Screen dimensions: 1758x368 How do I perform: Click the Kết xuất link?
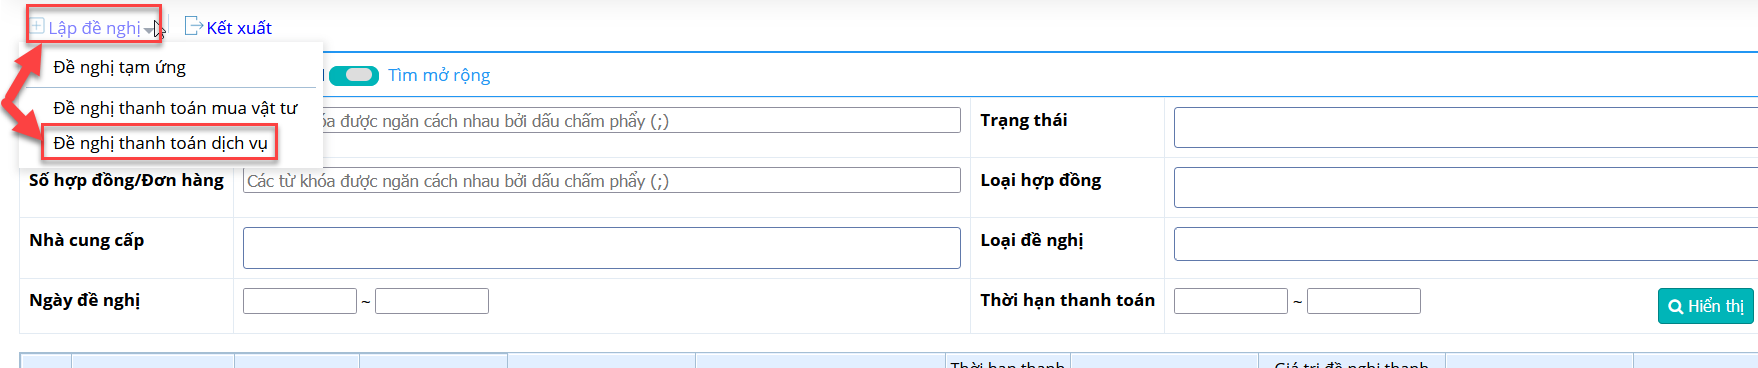239,28
